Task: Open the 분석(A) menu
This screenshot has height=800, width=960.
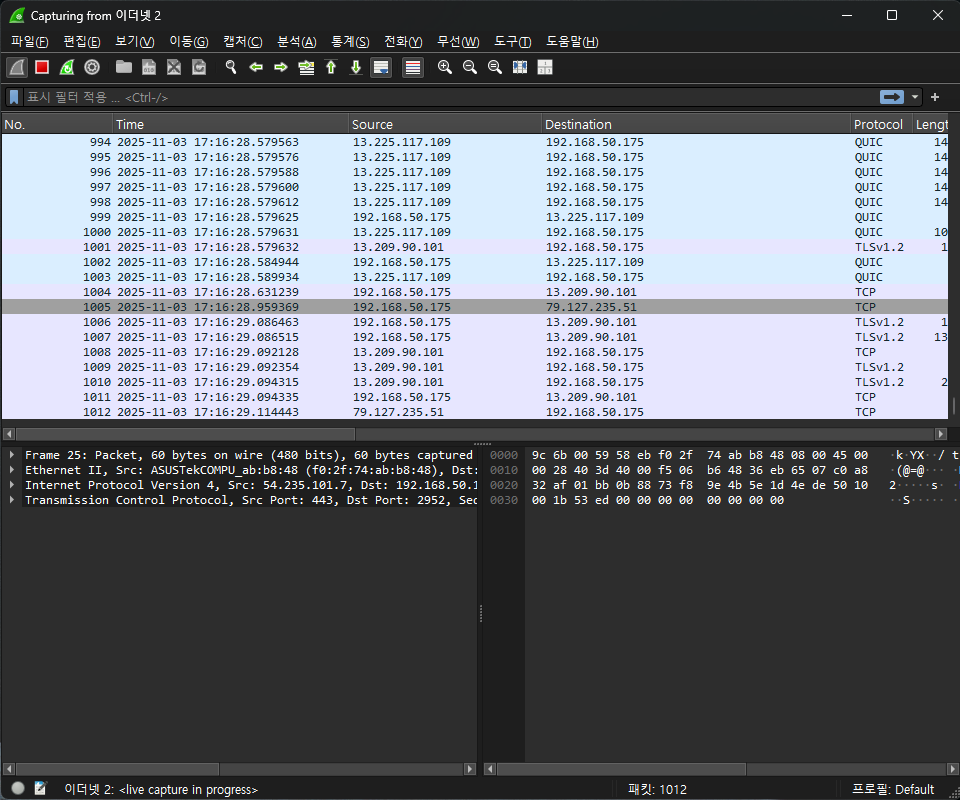Action: [x=296, y=42]
